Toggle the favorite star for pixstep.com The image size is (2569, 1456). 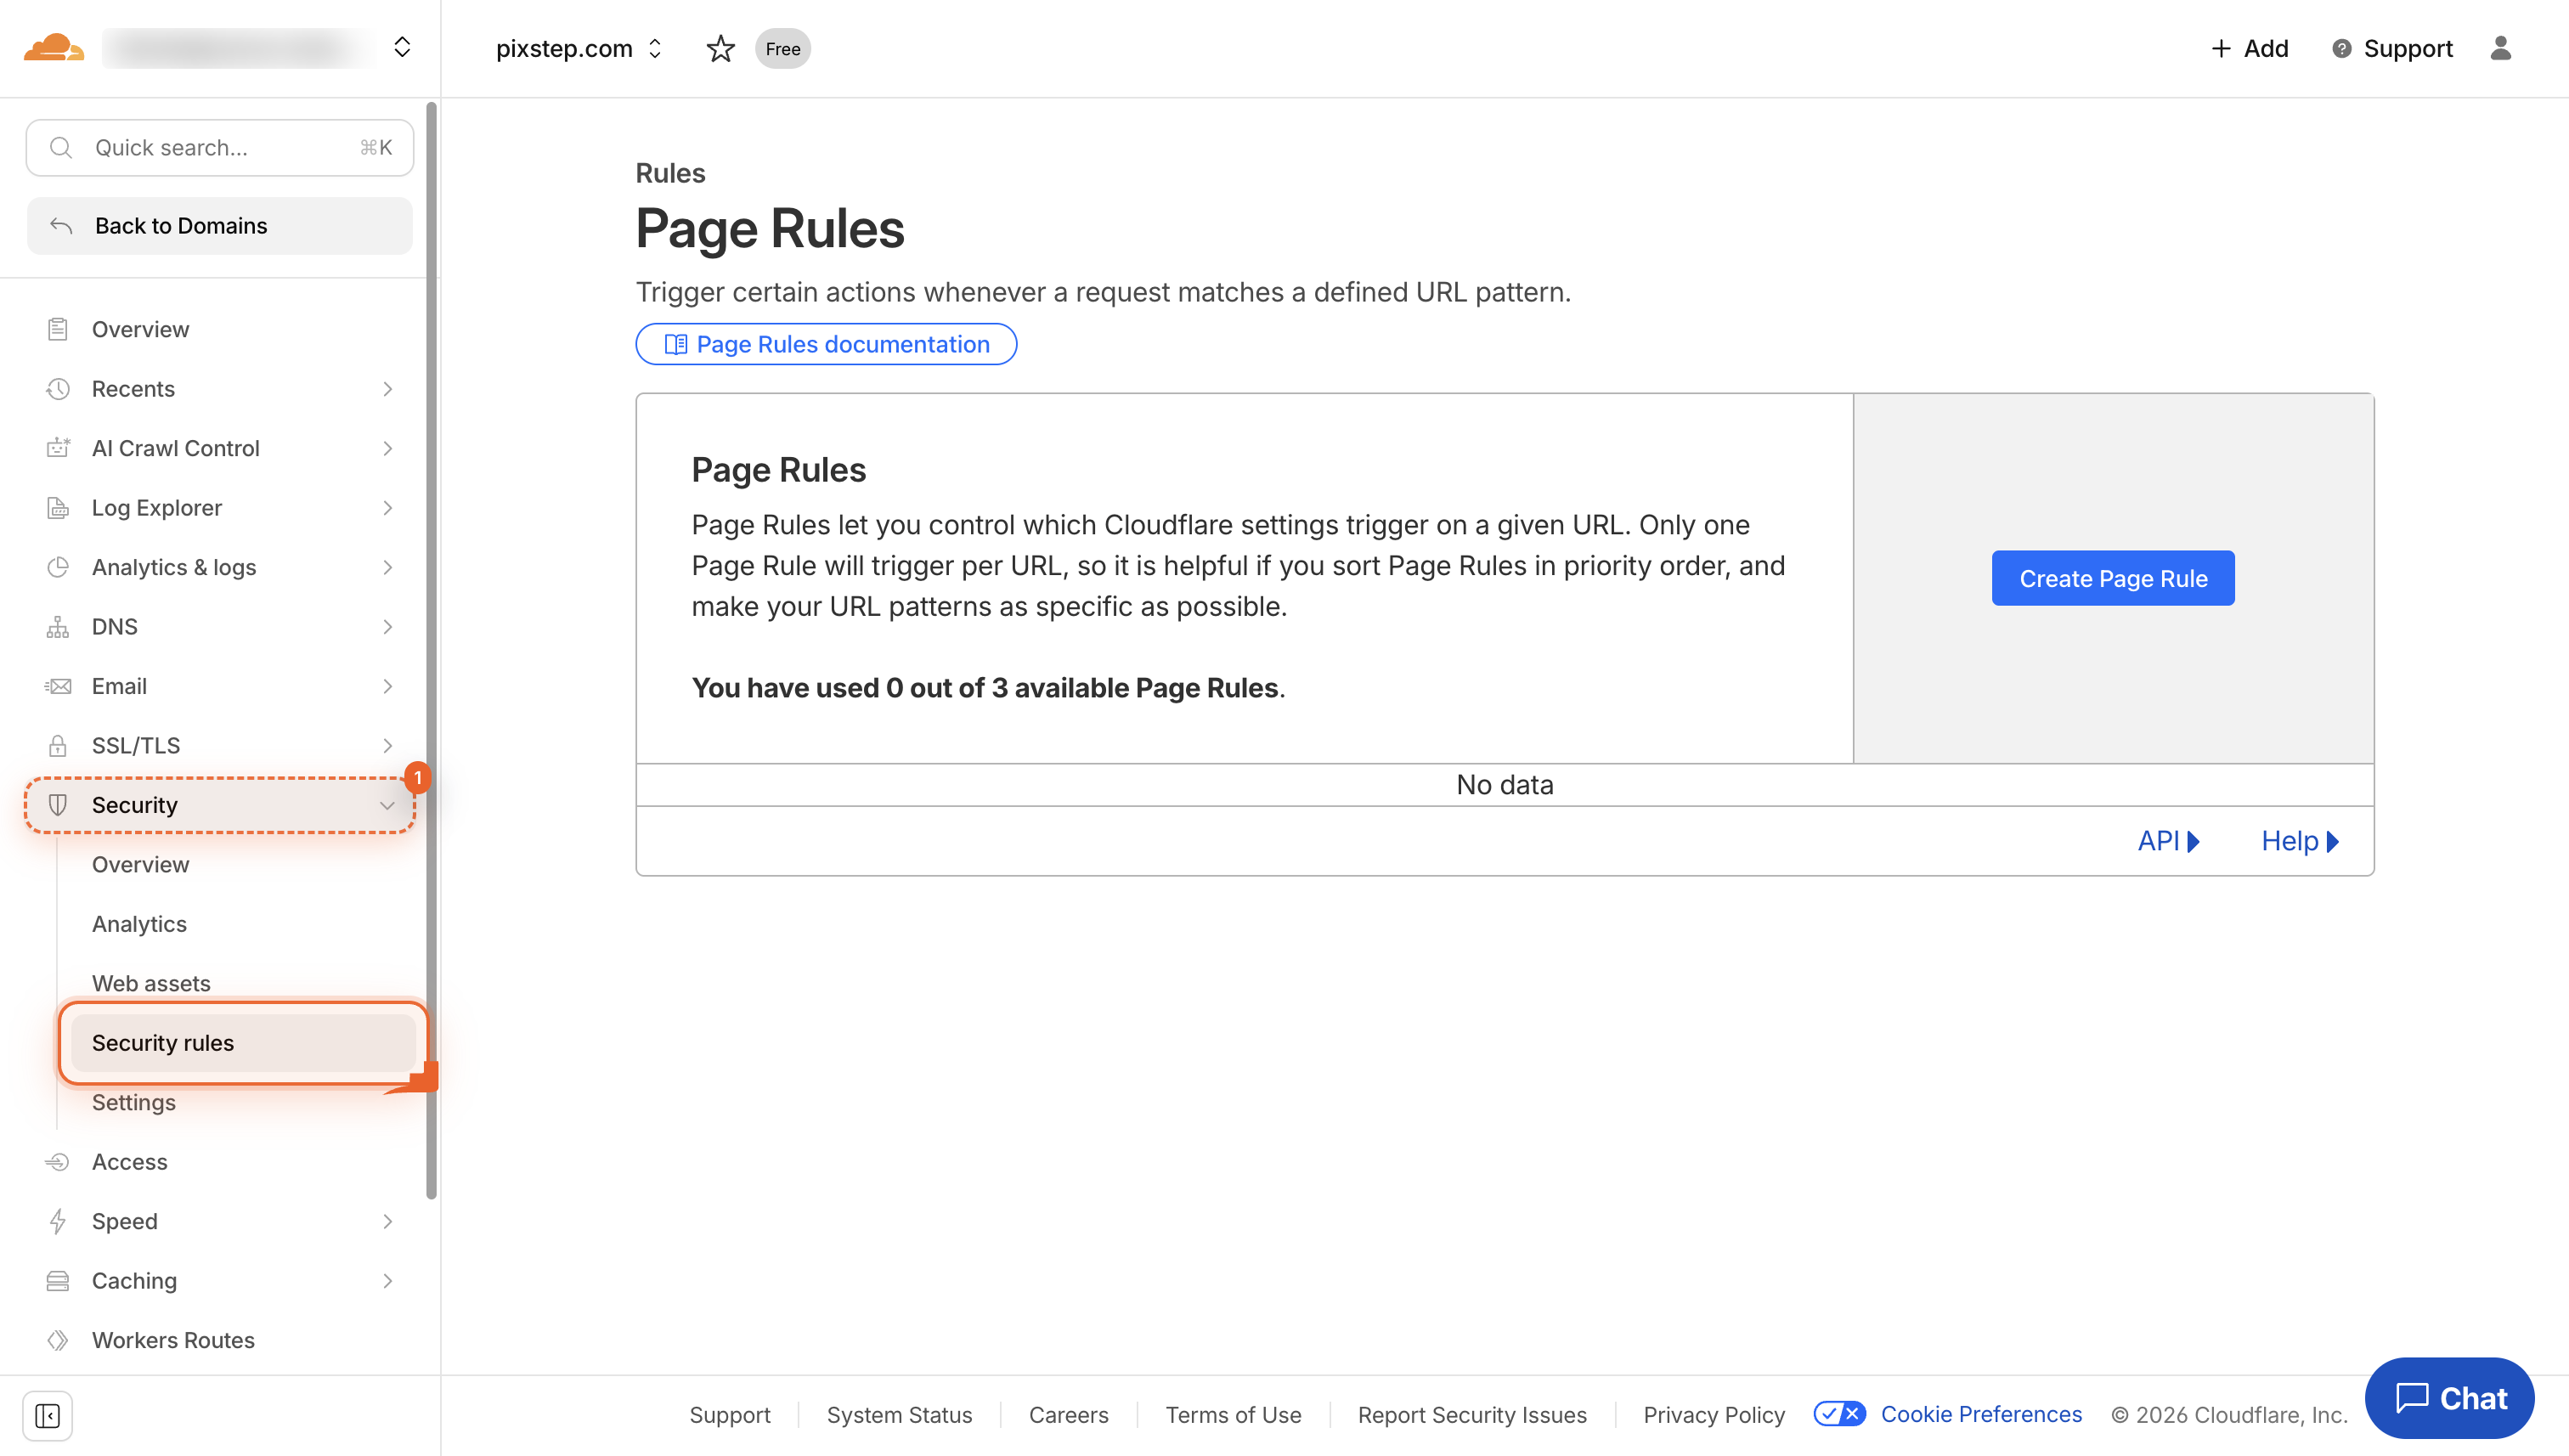[x=720, y=48]
